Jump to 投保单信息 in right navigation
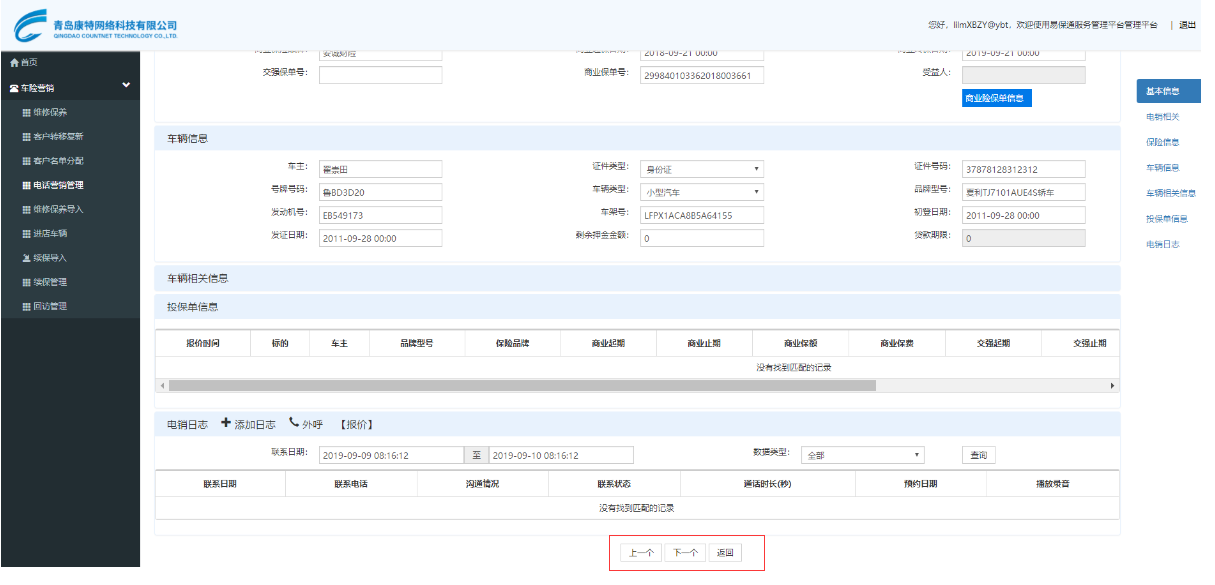Image resolution: width=1215 pixels, height=585 pixels. coord(1167,218)
